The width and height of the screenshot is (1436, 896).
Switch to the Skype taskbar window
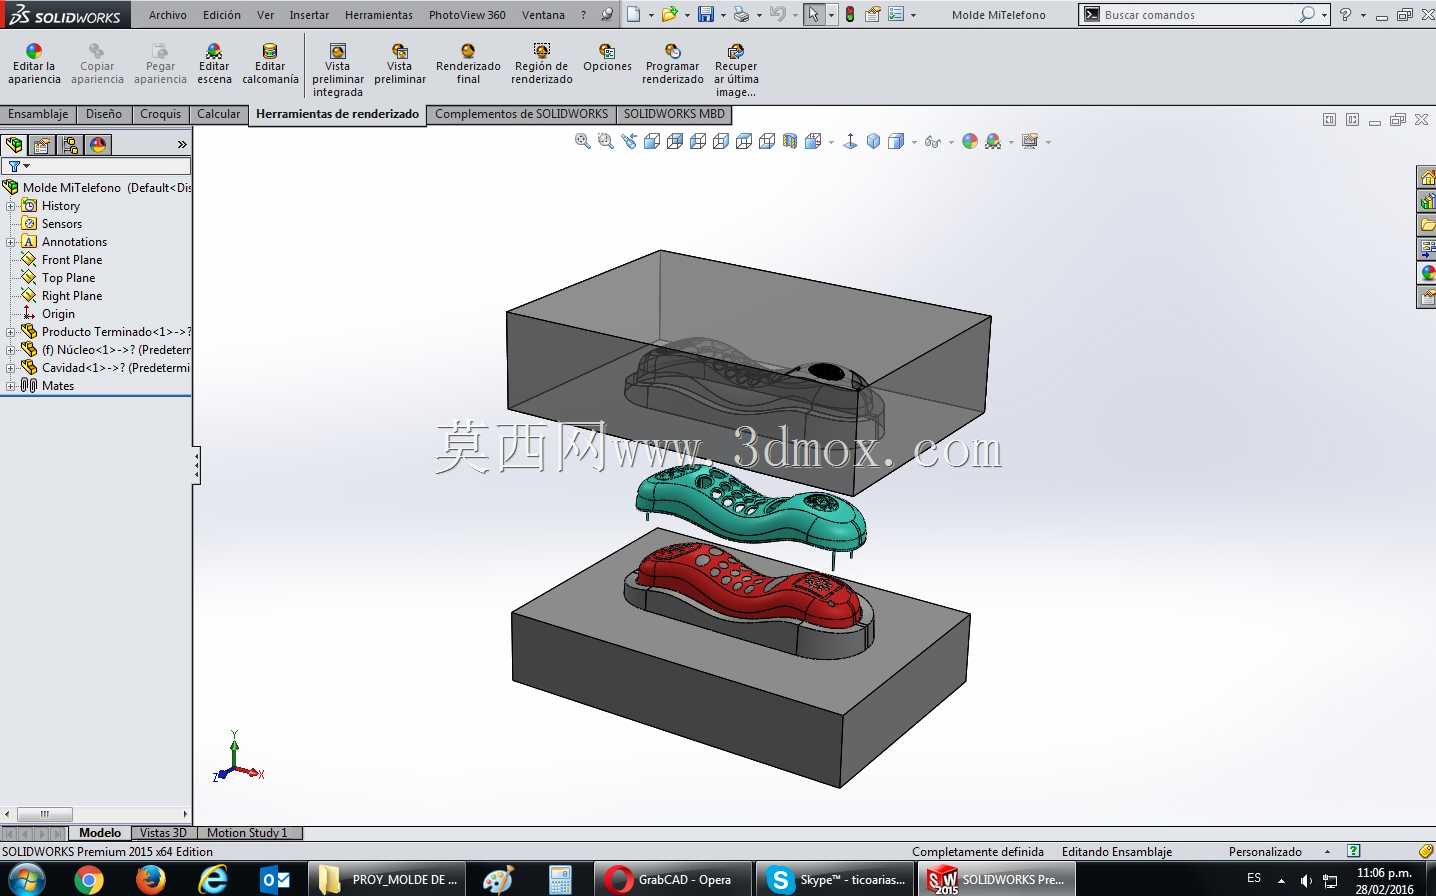click(835, 880)
